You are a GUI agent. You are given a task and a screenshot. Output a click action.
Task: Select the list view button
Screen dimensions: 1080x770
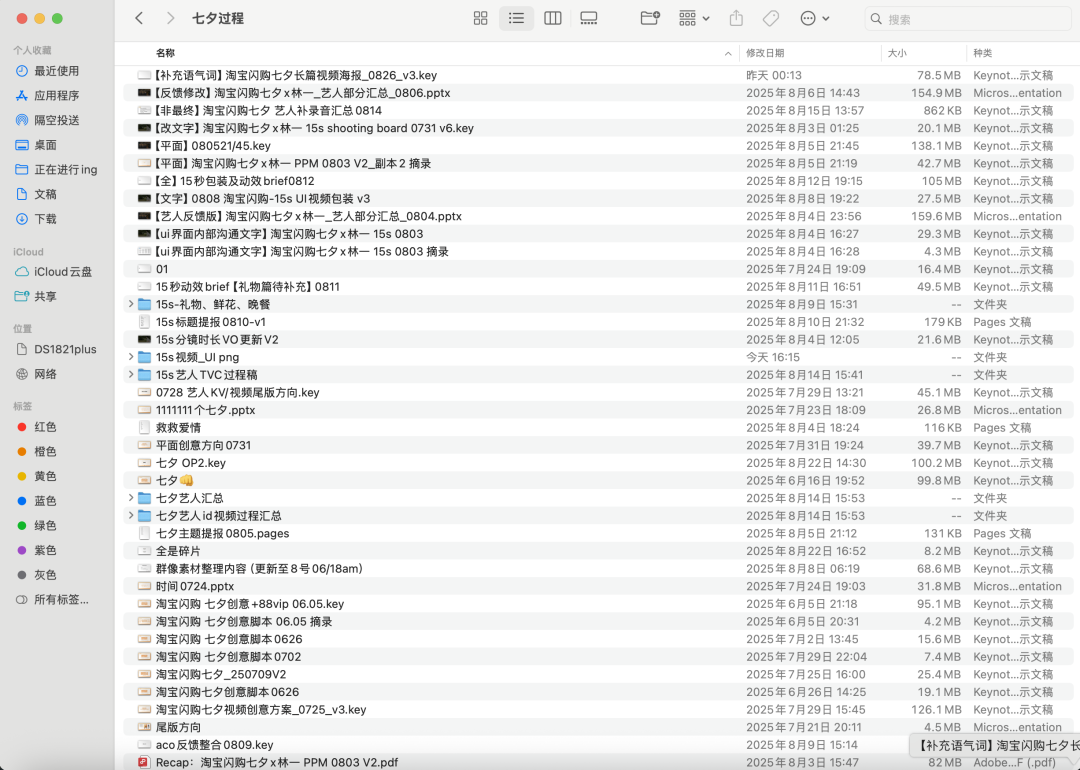(517, 19)
